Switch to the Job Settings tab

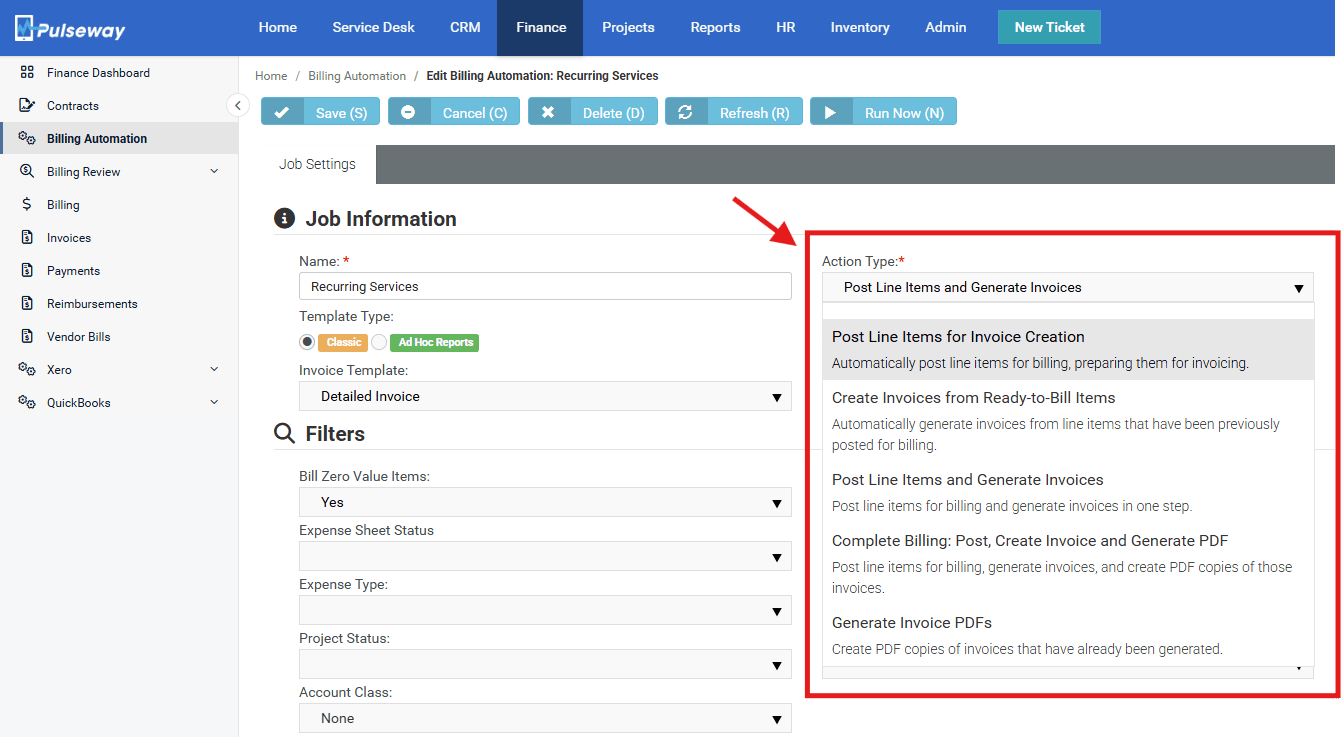pyautogui.click(x=317, y=165)
